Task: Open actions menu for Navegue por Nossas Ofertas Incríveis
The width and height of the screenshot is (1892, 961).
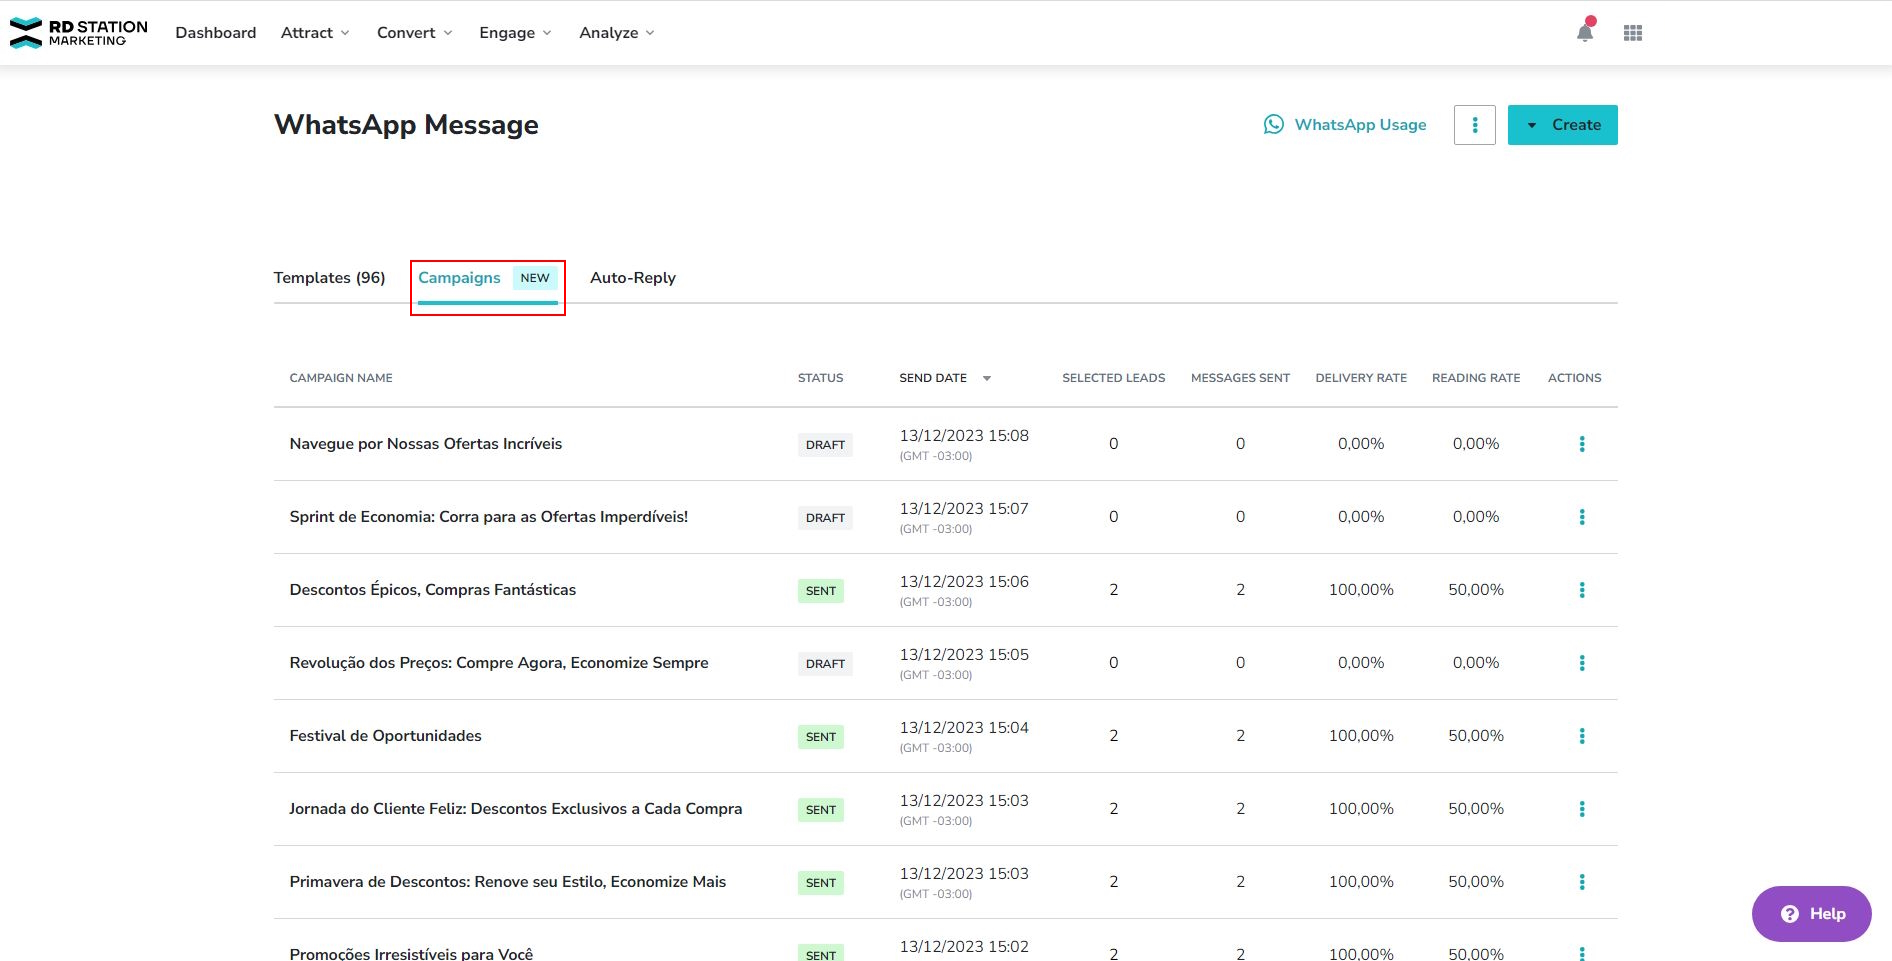Action: pyautogui.click(x=1581, y=444)
